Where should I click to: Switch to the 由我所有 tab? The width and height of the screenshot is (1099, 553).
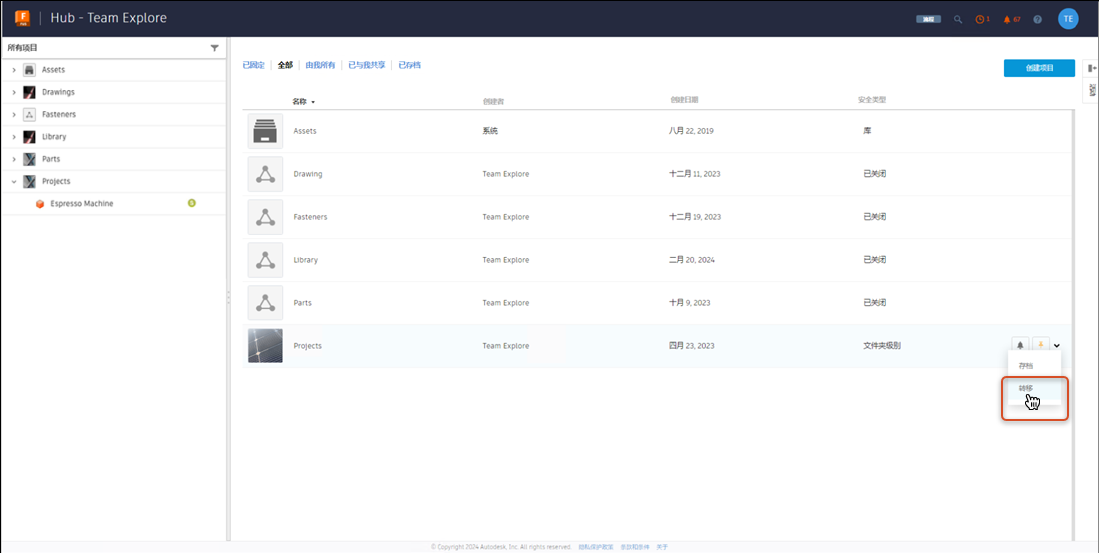[x=320, y=65]
